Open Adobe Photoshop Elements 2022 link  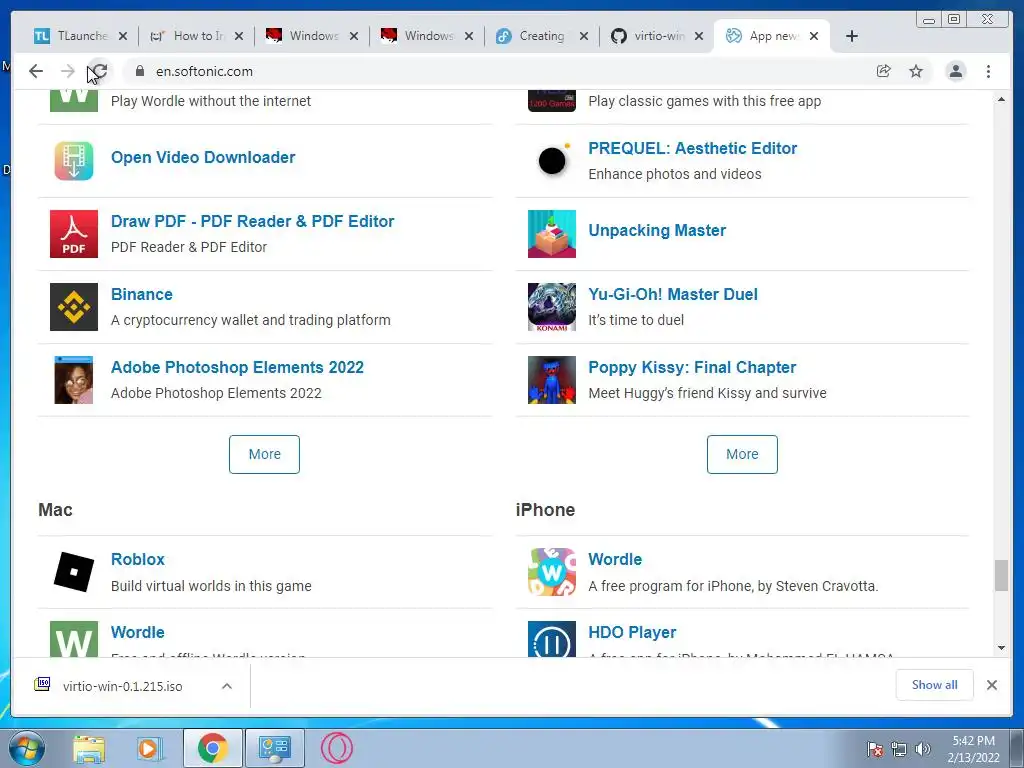click(237, 368)
